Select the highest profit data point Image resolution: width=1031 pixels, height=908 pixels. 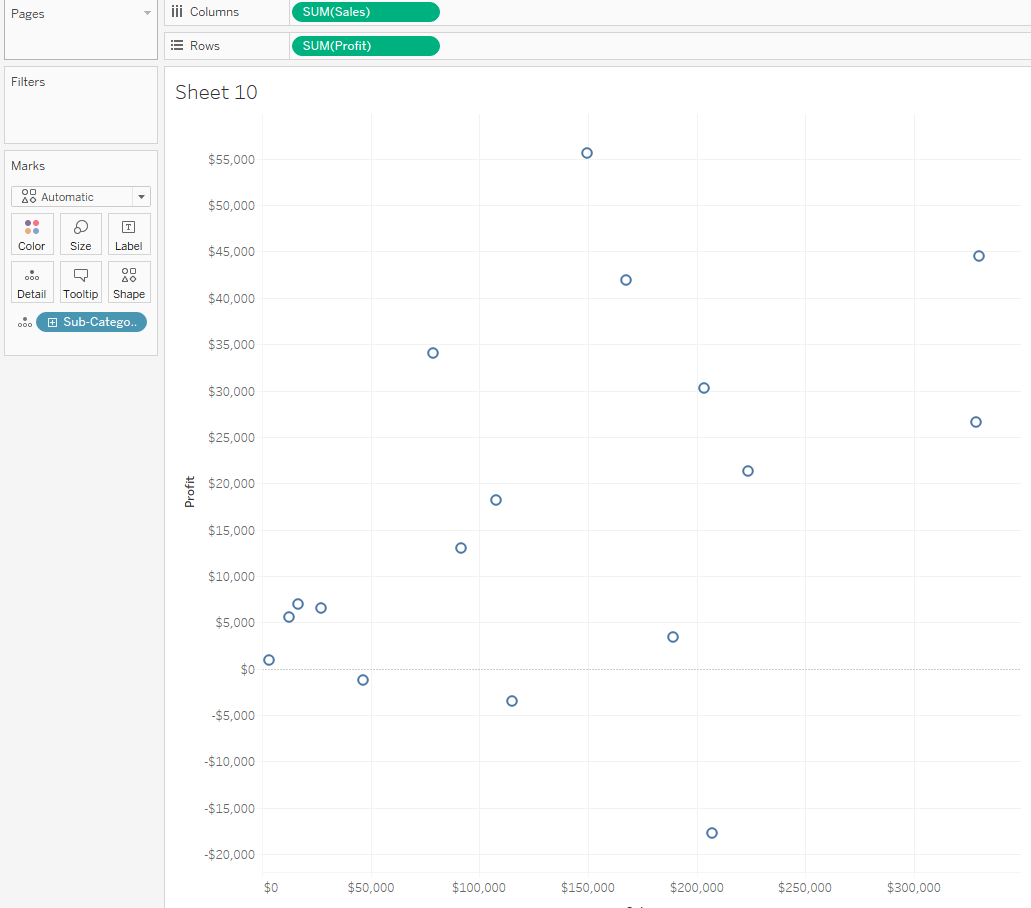[x=586, y=153]
